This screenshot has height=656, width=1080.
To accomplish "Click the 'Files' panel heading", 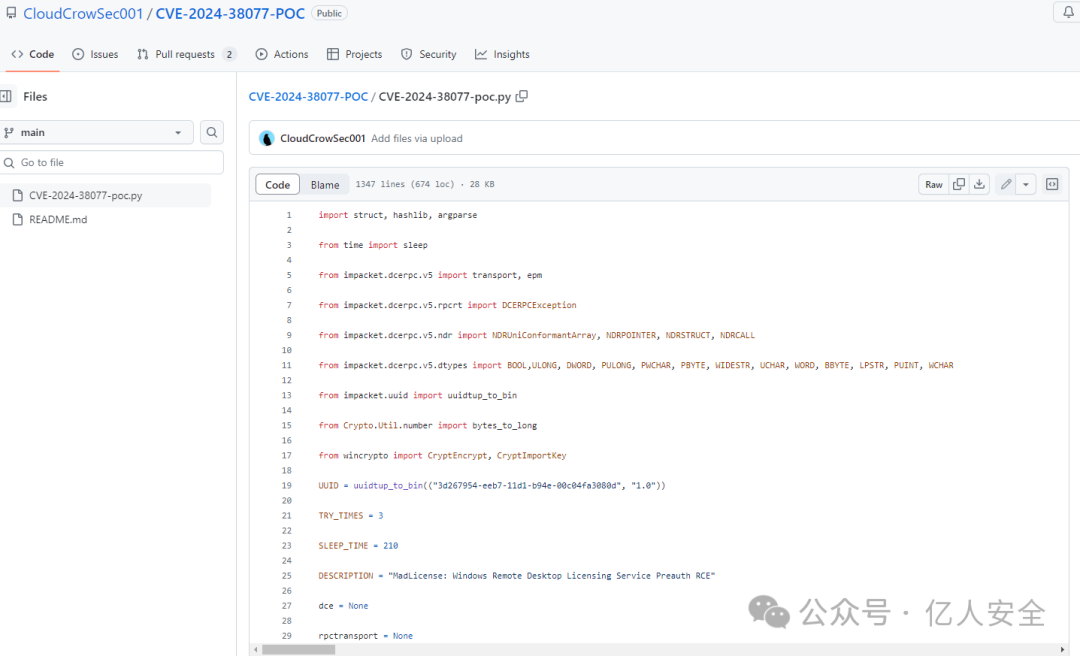I will coord(35,96).
